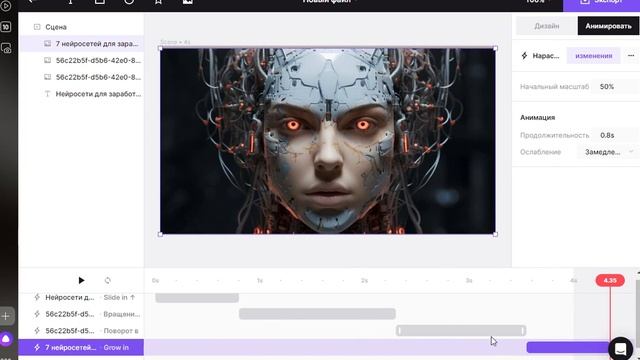Image resolution: width=640 pixels, height=360 pixels.
Task: Click the purple circle icon in the left sidebar
Action: (6, 339)
